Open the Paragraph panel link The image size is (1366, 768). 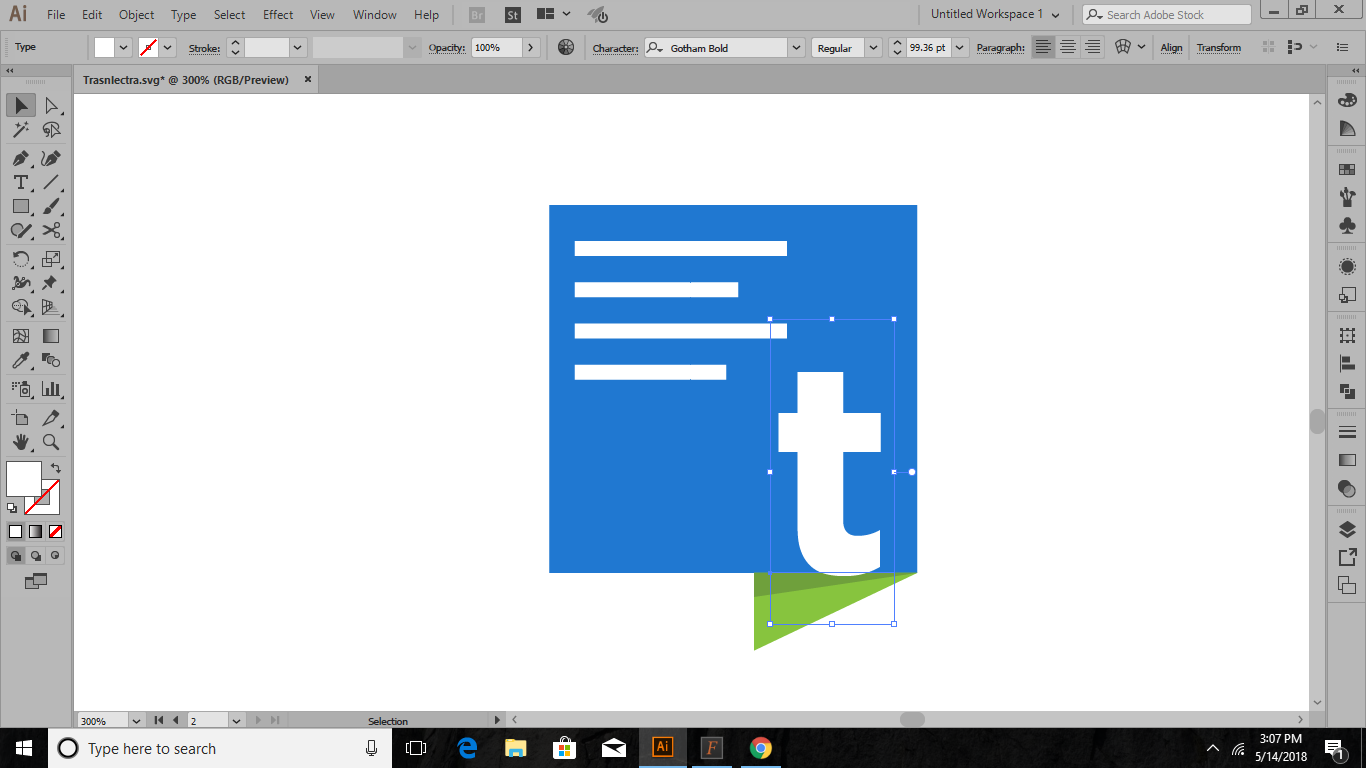[1000, 48]
